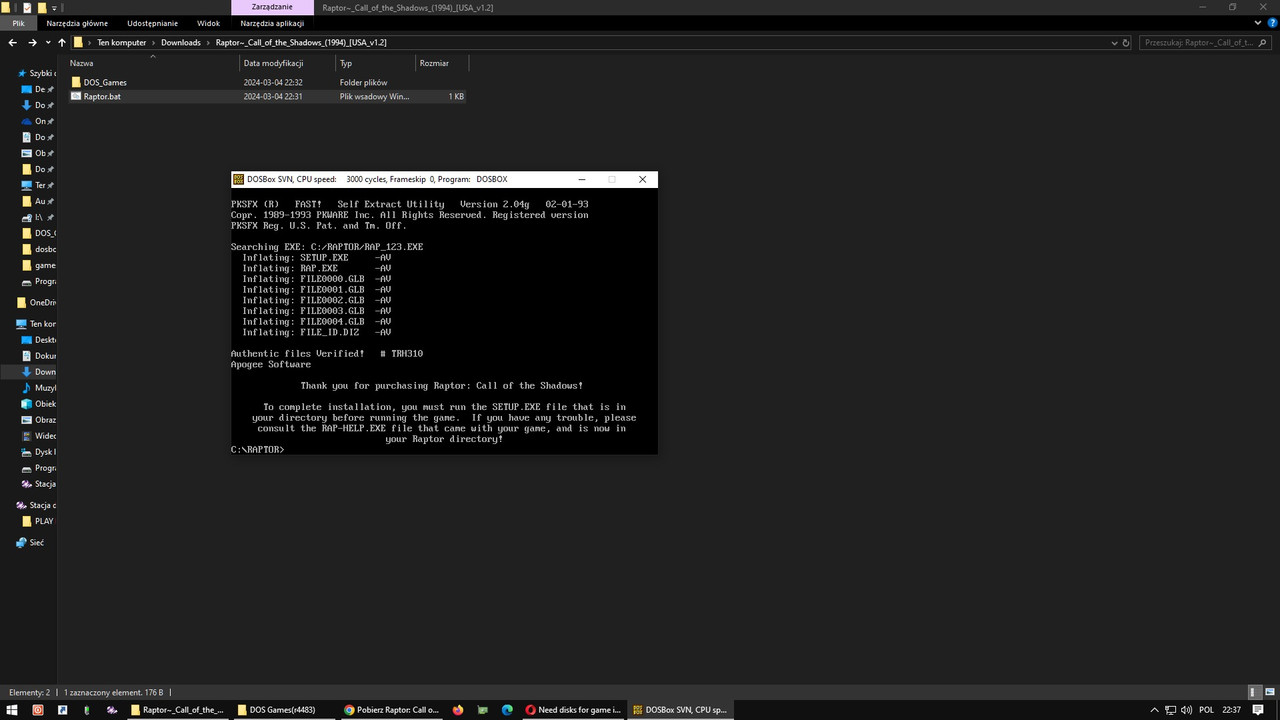Screen dimensions: 1280x720
Task: Click the DOSBox window title bar icon
Action: click(238, 179)
